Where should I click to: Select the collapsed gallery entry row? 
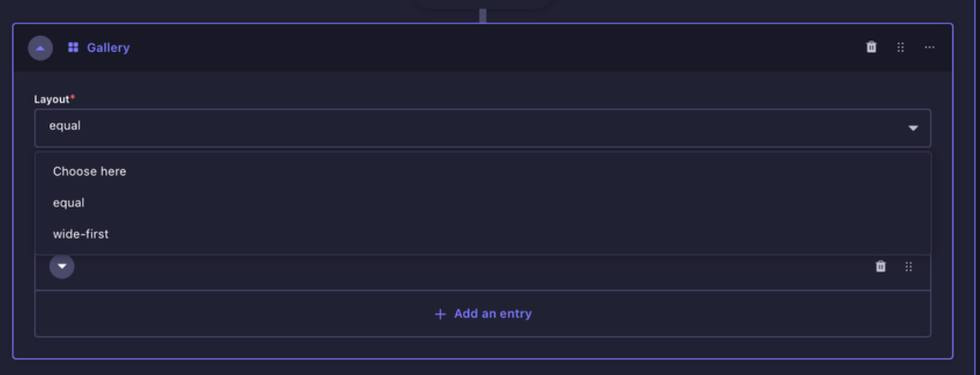tap(482, 271)
